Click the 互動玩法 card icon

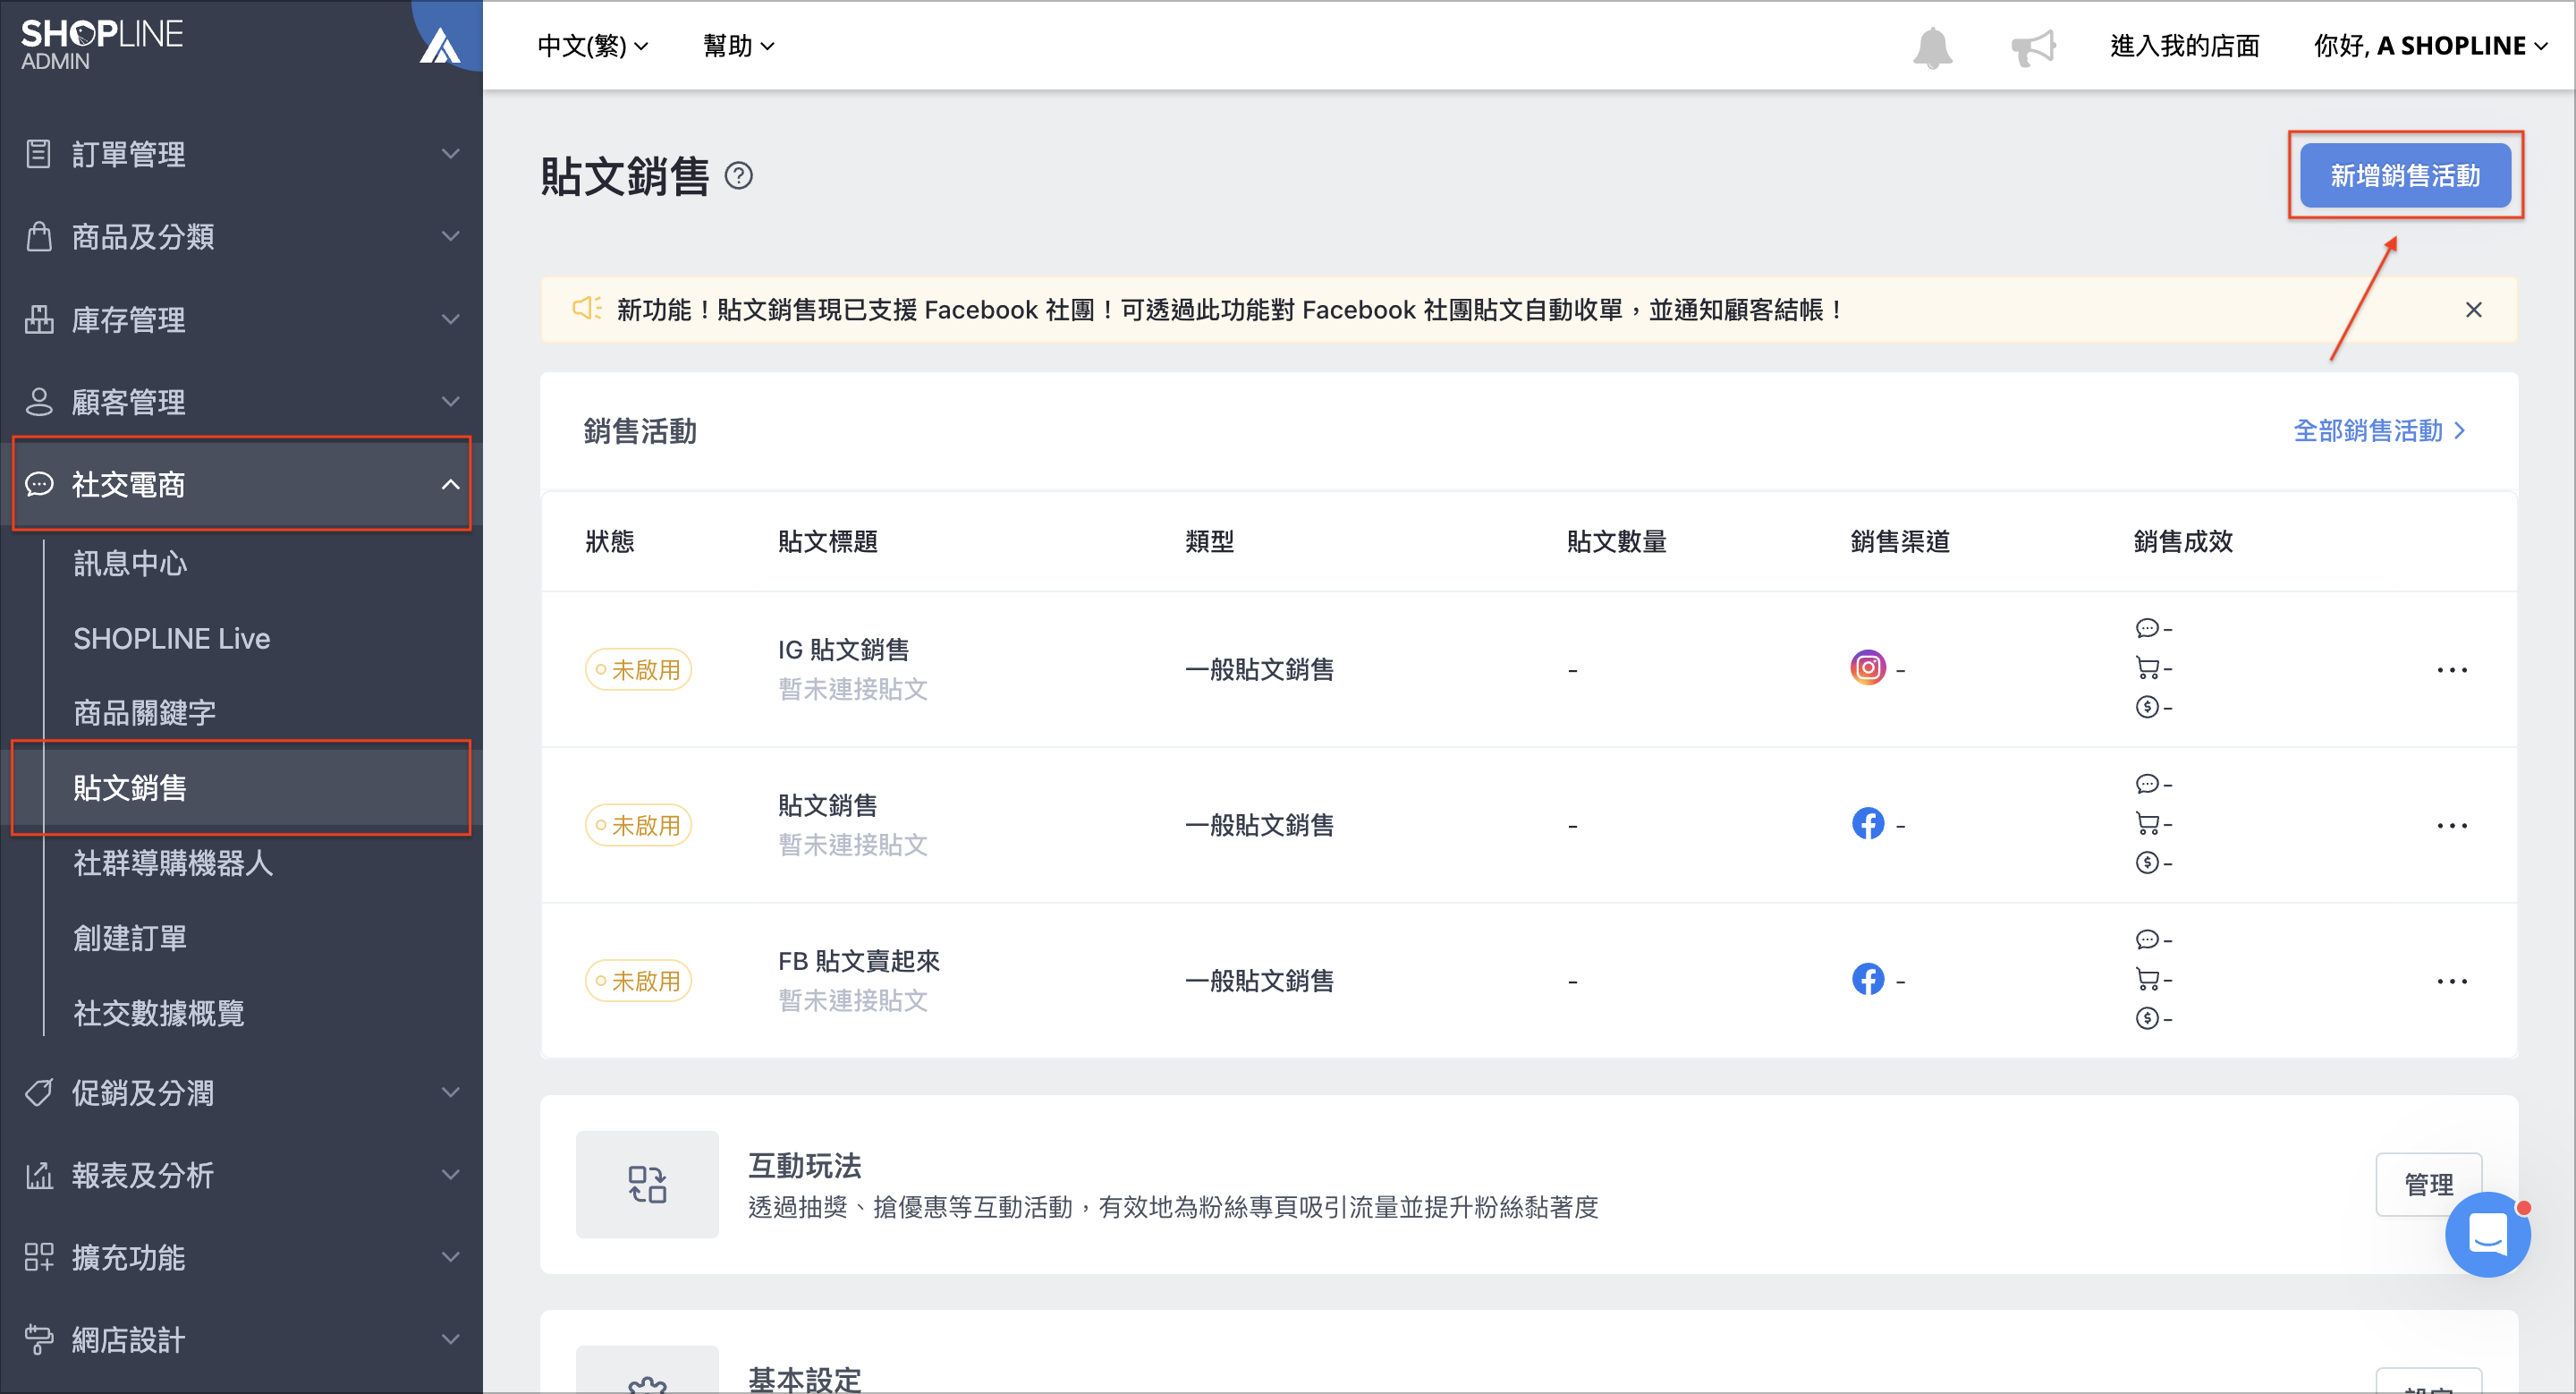pyautogui.click(x=647, y=1184)
